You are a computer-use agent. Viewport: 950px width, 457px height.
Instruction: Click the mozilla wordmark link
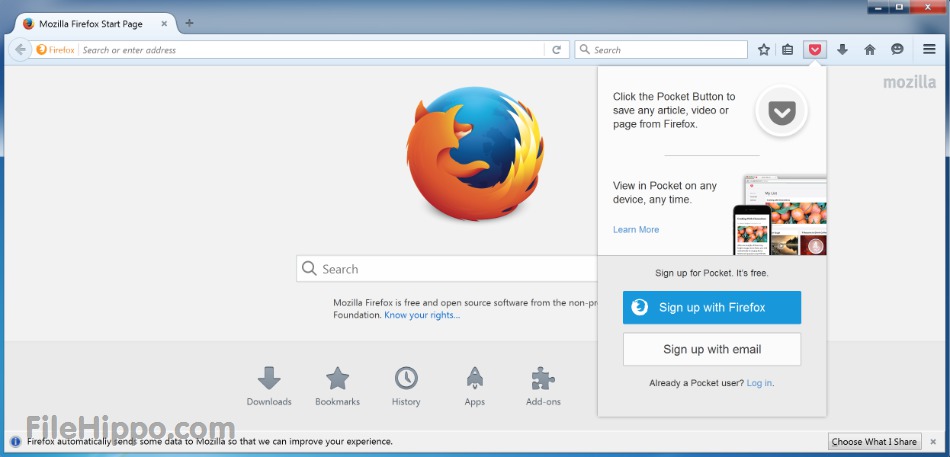[x=909, y=82]
